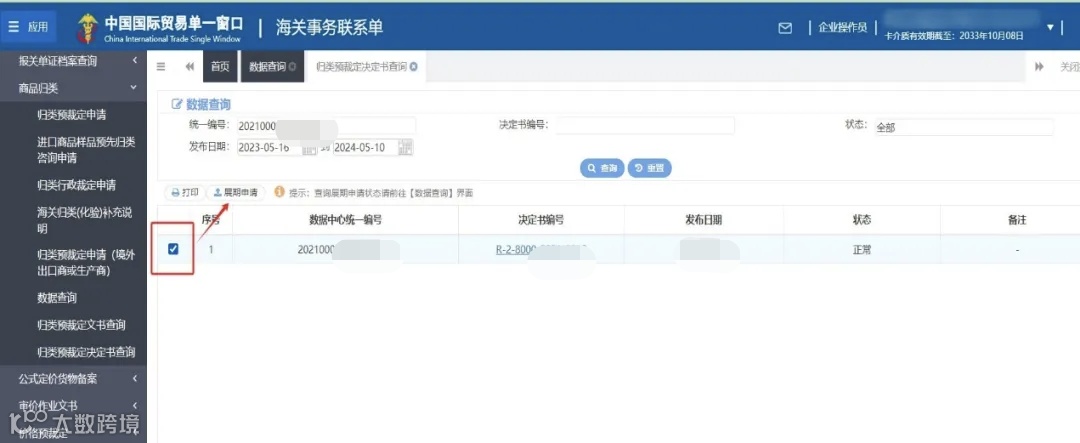Open 归类预裁定申请（境外出口商或生产商）item

pyautogui.click(x=86, y=262)
